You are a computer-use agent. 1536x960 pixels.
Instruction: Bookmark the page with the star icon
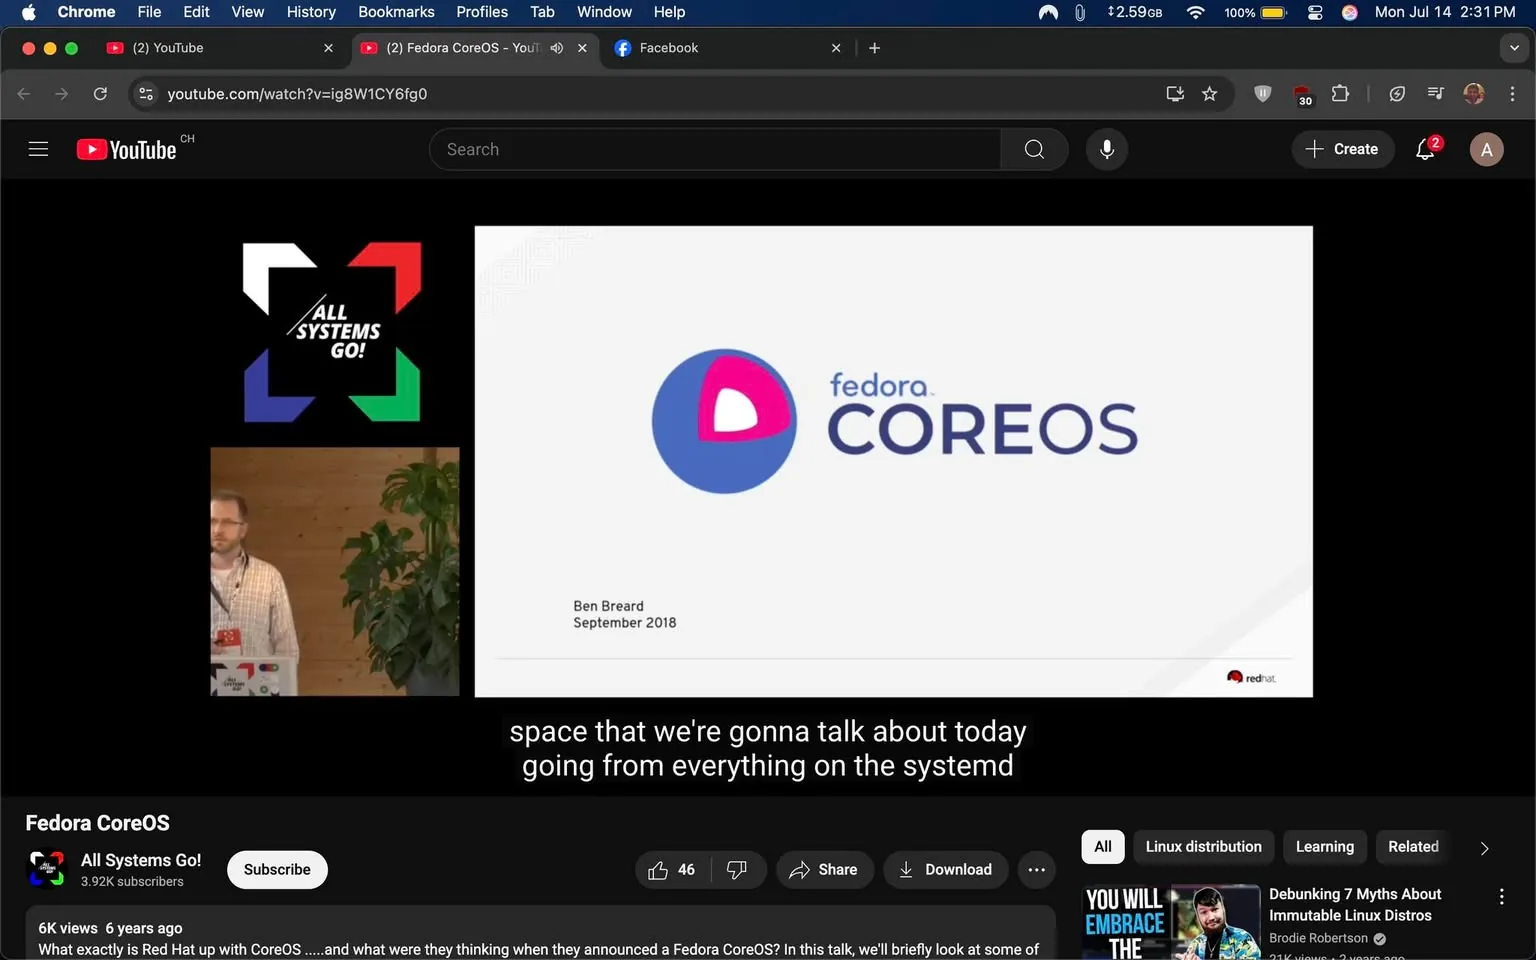pos(1210,94)
